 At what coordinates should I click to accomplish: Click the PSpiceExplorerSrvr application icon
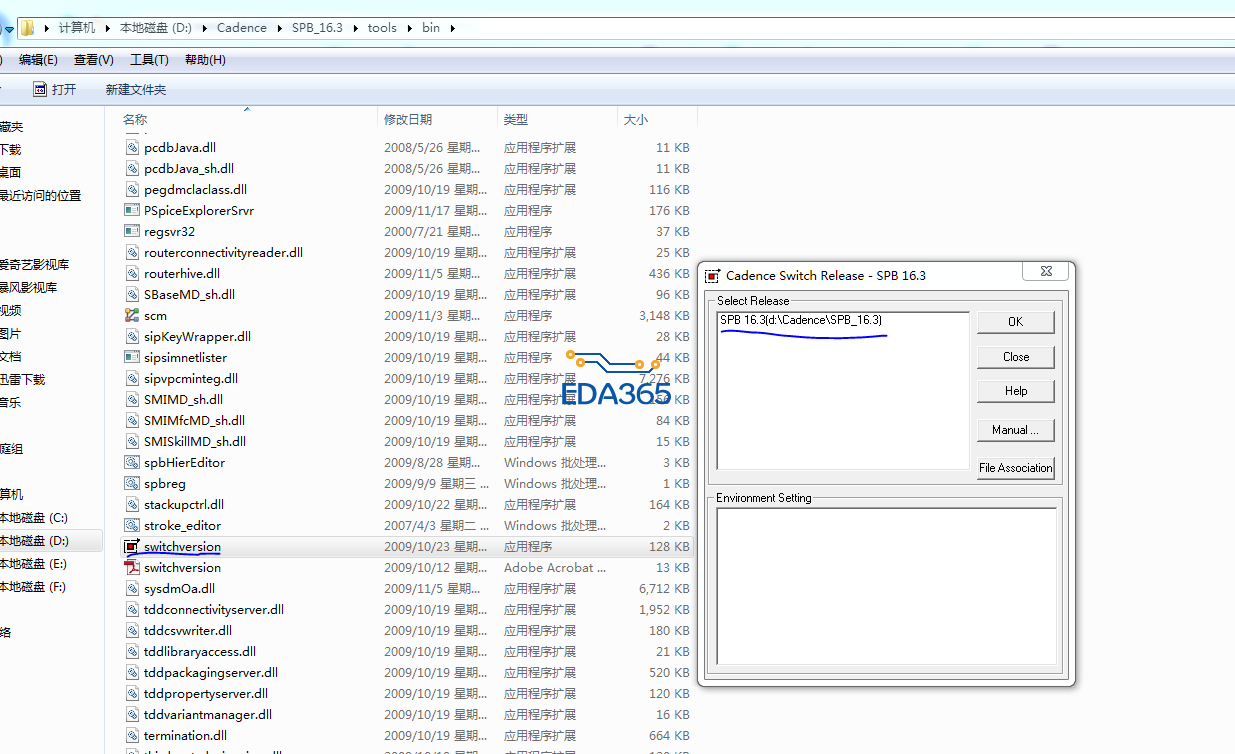point(132,210)
